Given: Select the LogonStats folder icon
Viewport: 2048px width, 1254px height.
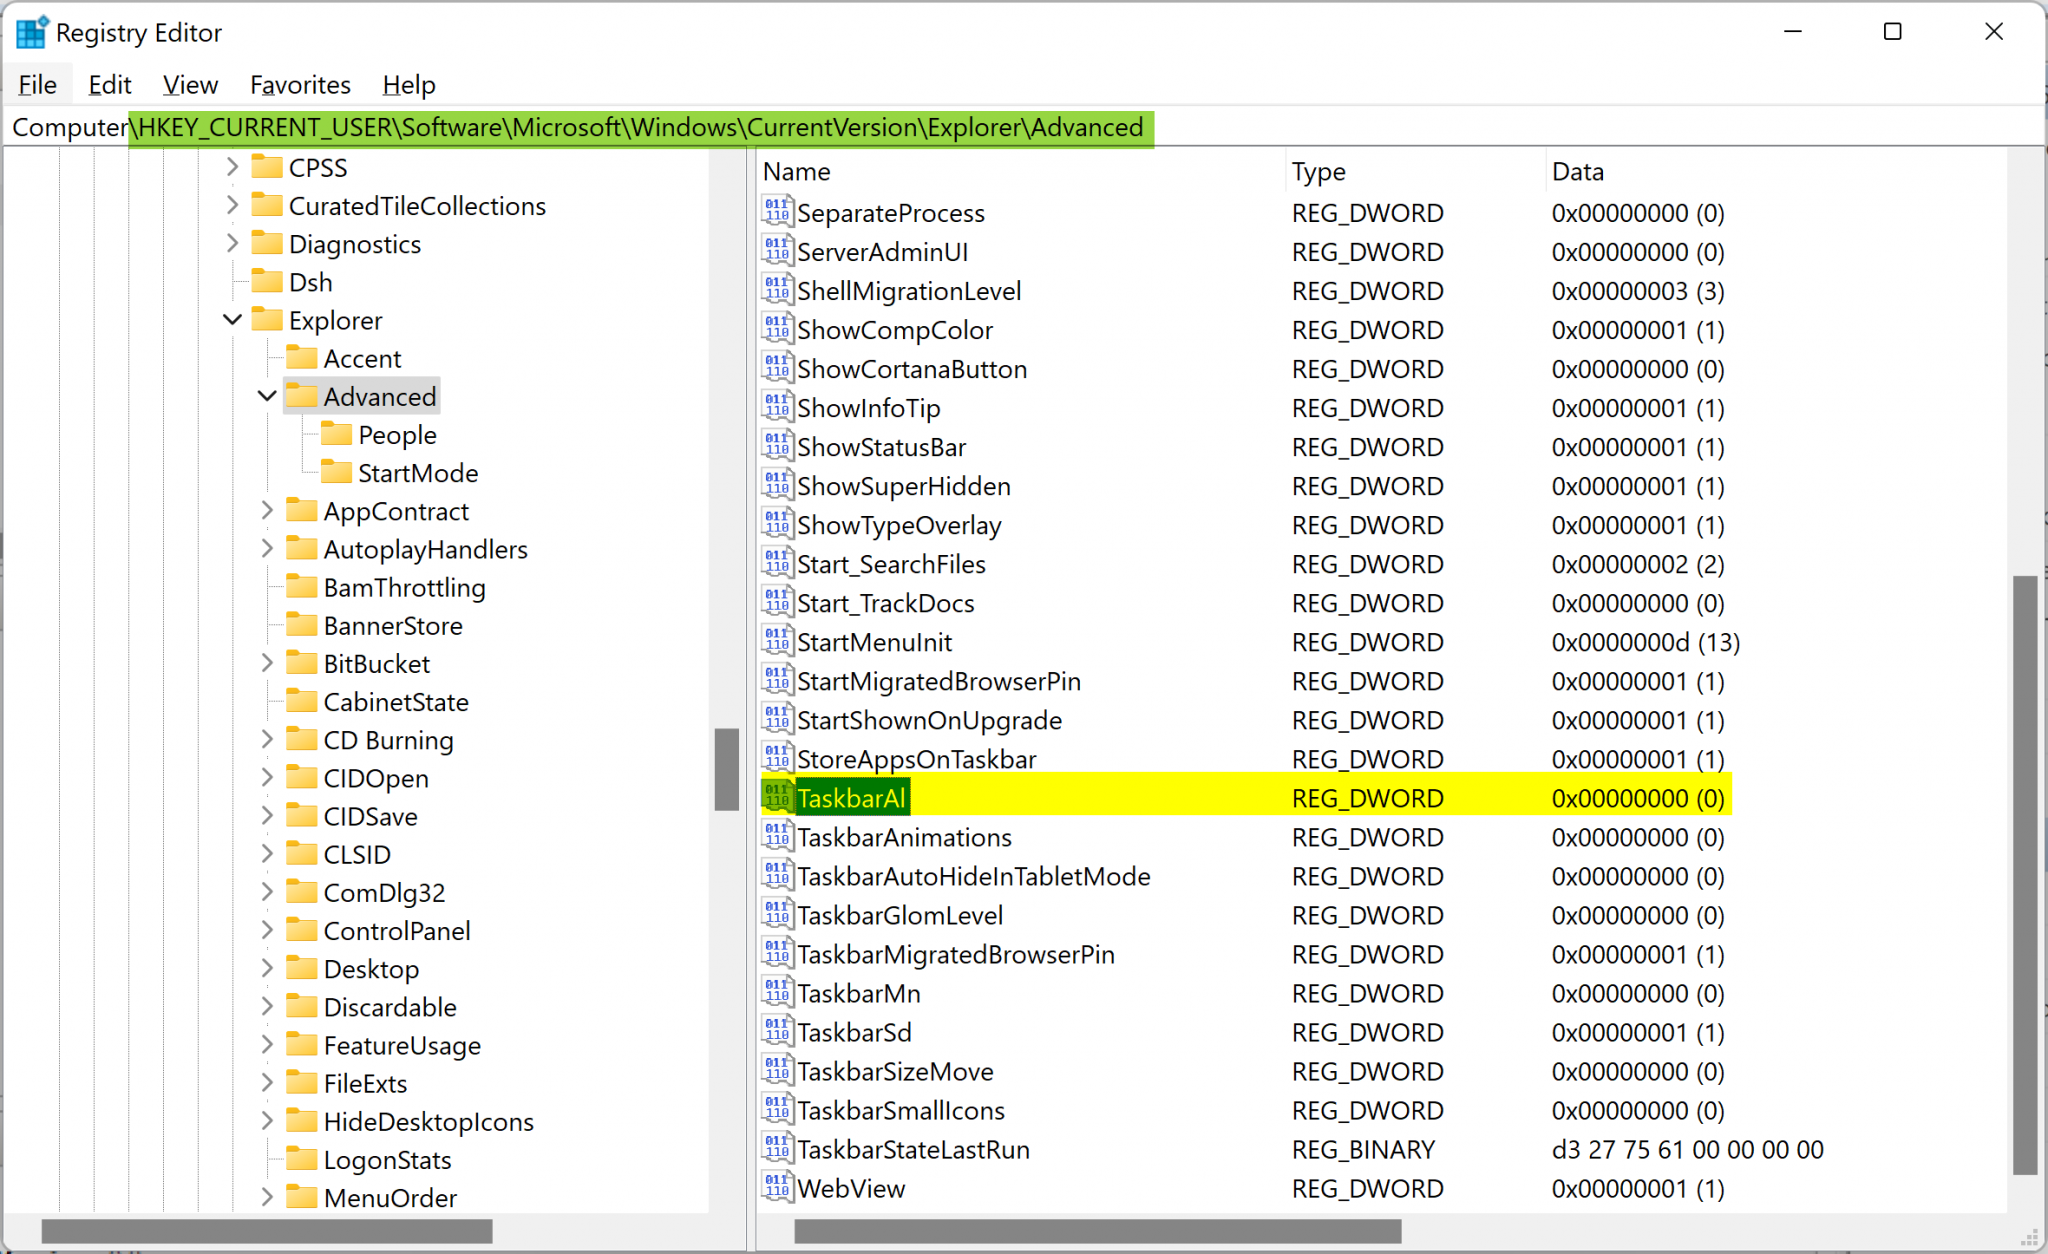Looking at the screenshot, I should click(x=301, y=1158).
